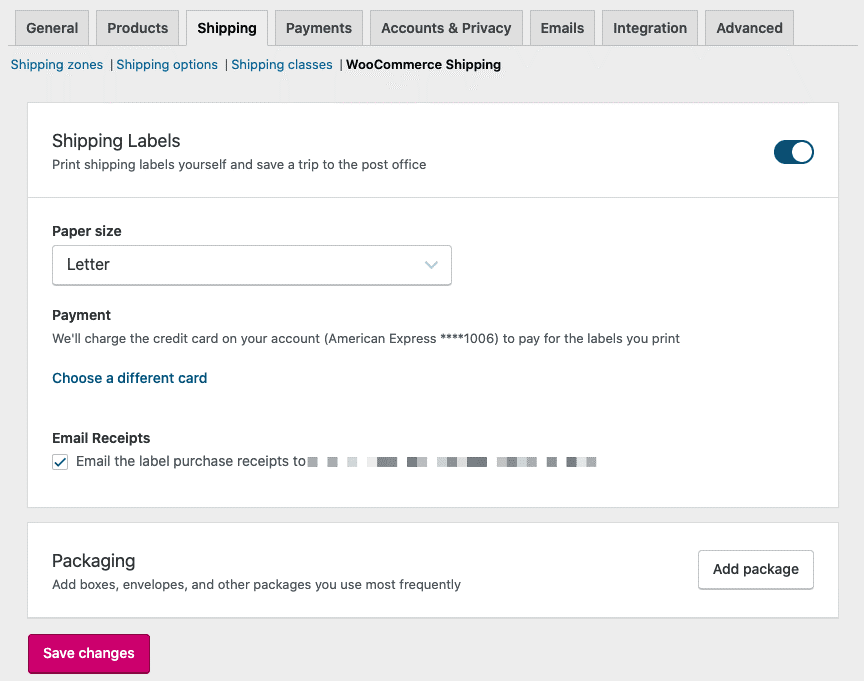Select the WooCommerce Shipping sub-section
The width and height of the screenshot is (864, 681).
pos(423,65)
